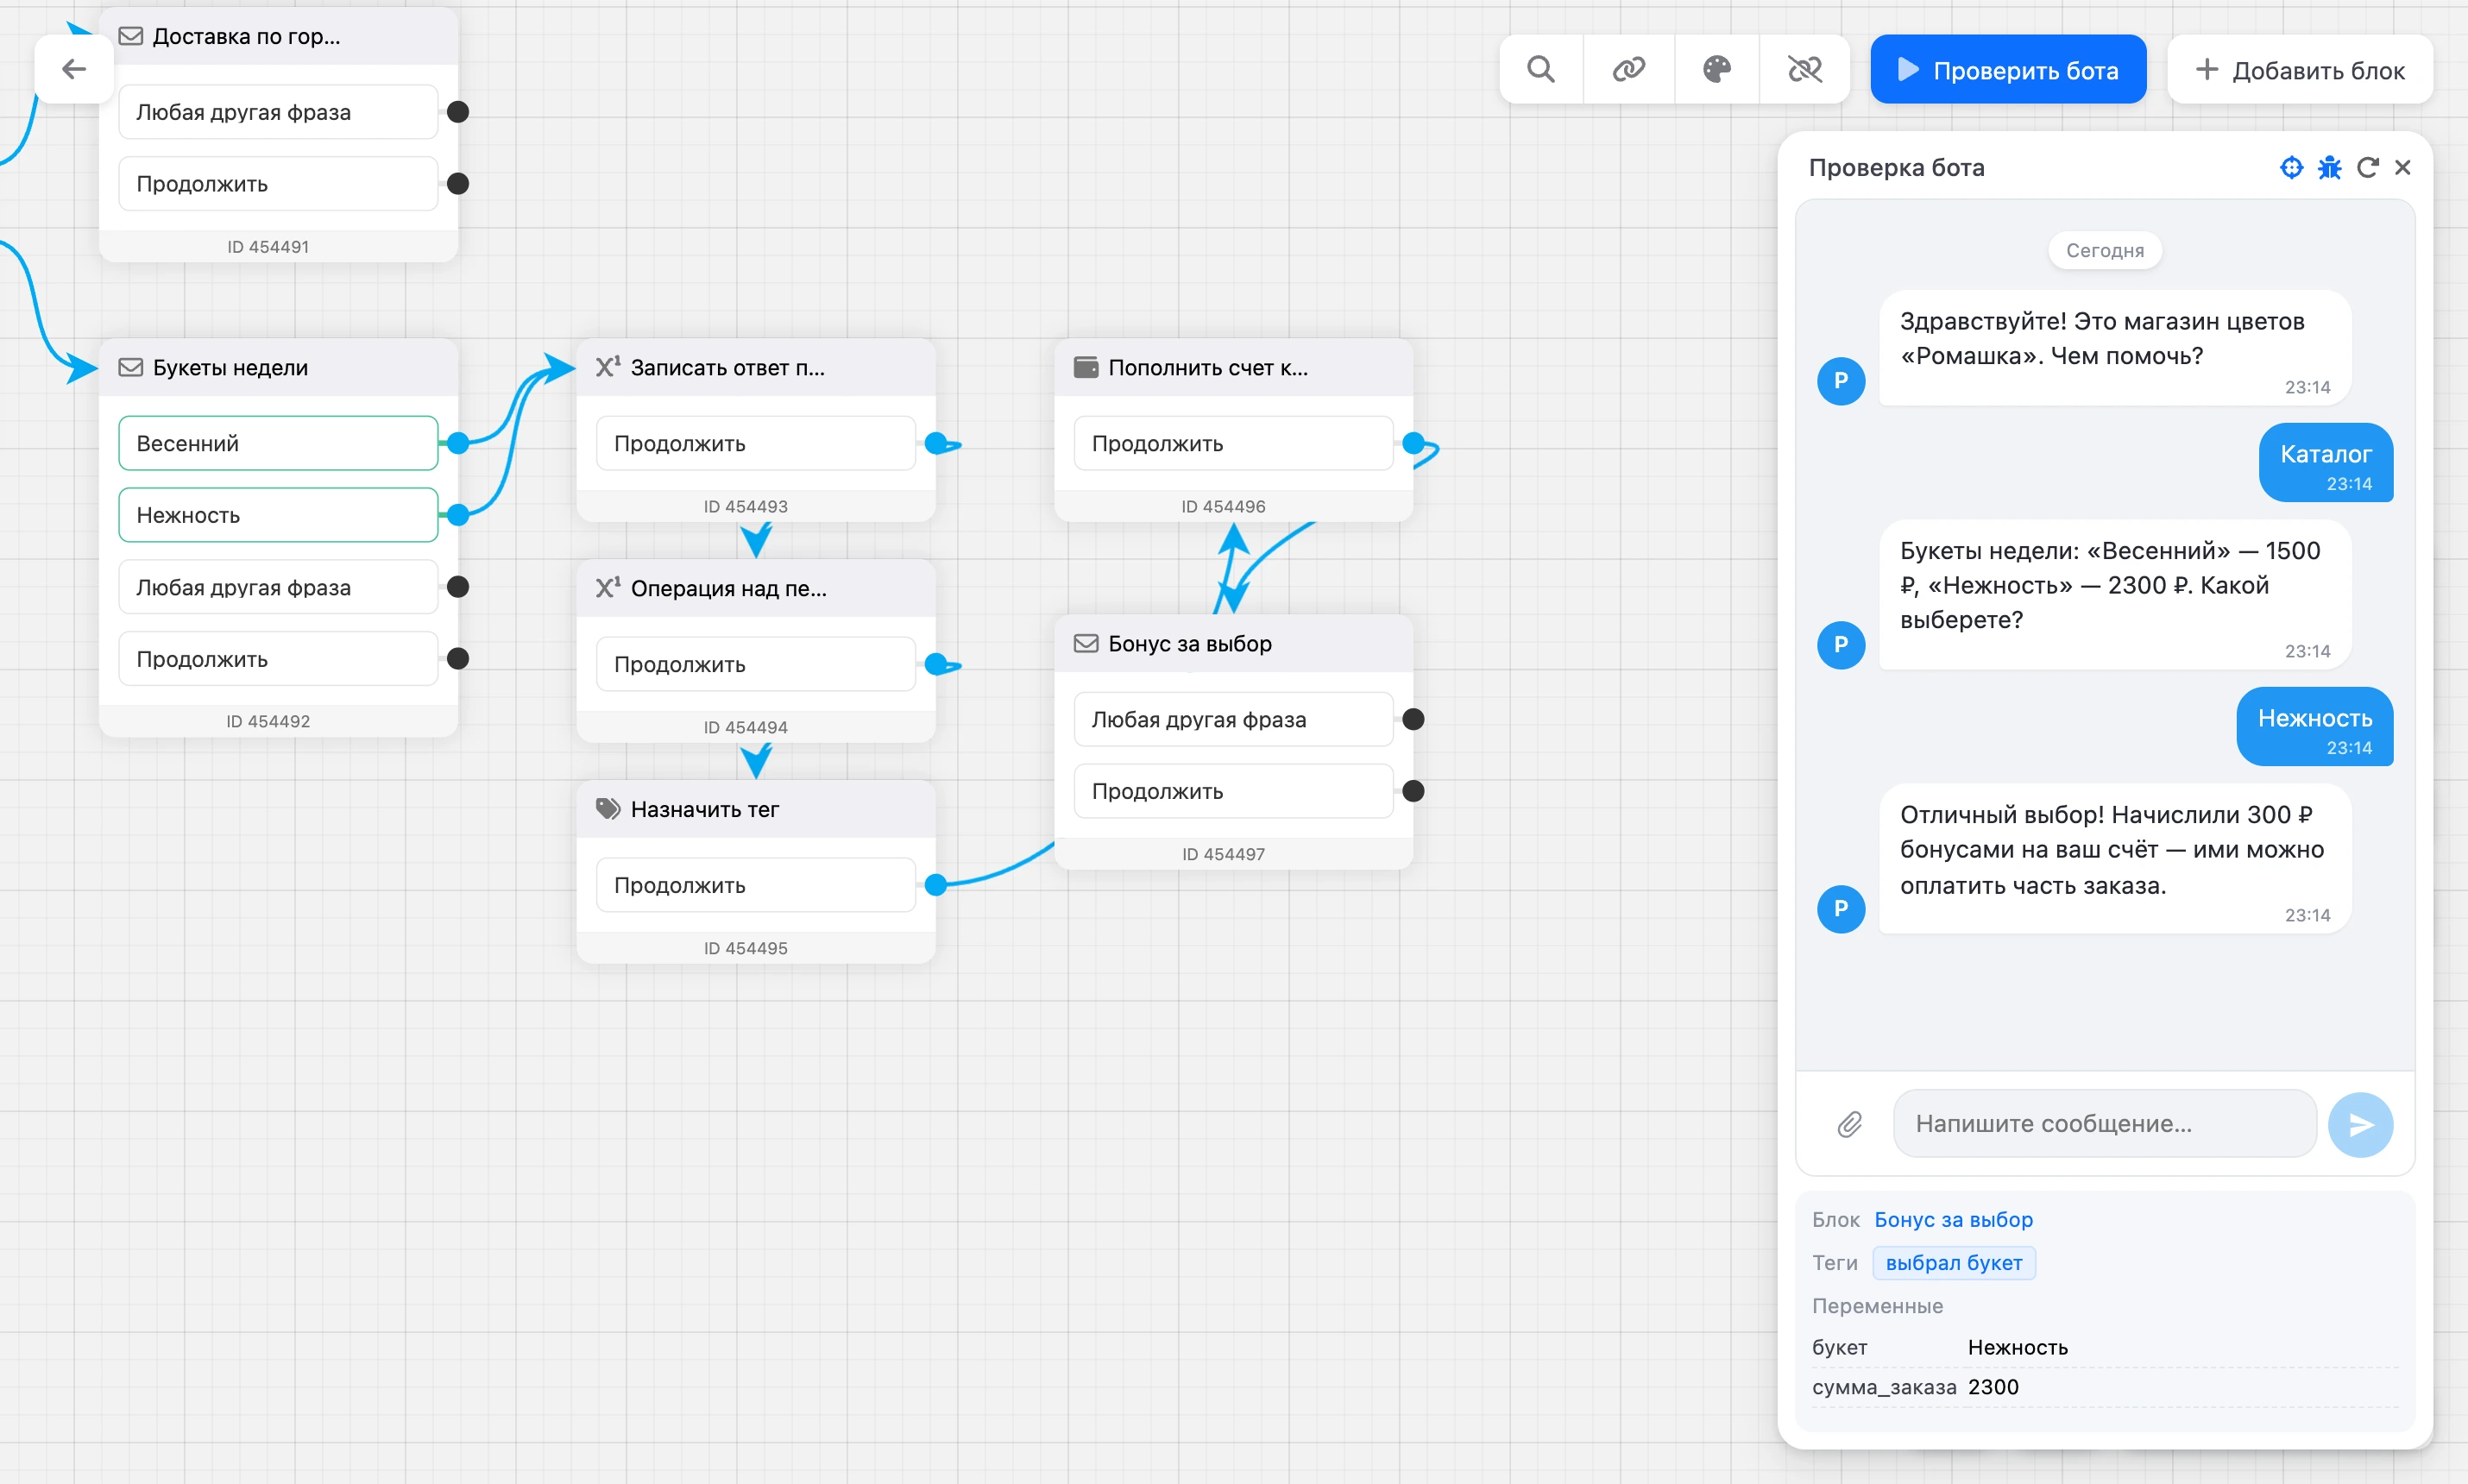This screenshot has width=2468, height=1484.
Task: Toggle the debug bug icon
Action: point(2329,167)
